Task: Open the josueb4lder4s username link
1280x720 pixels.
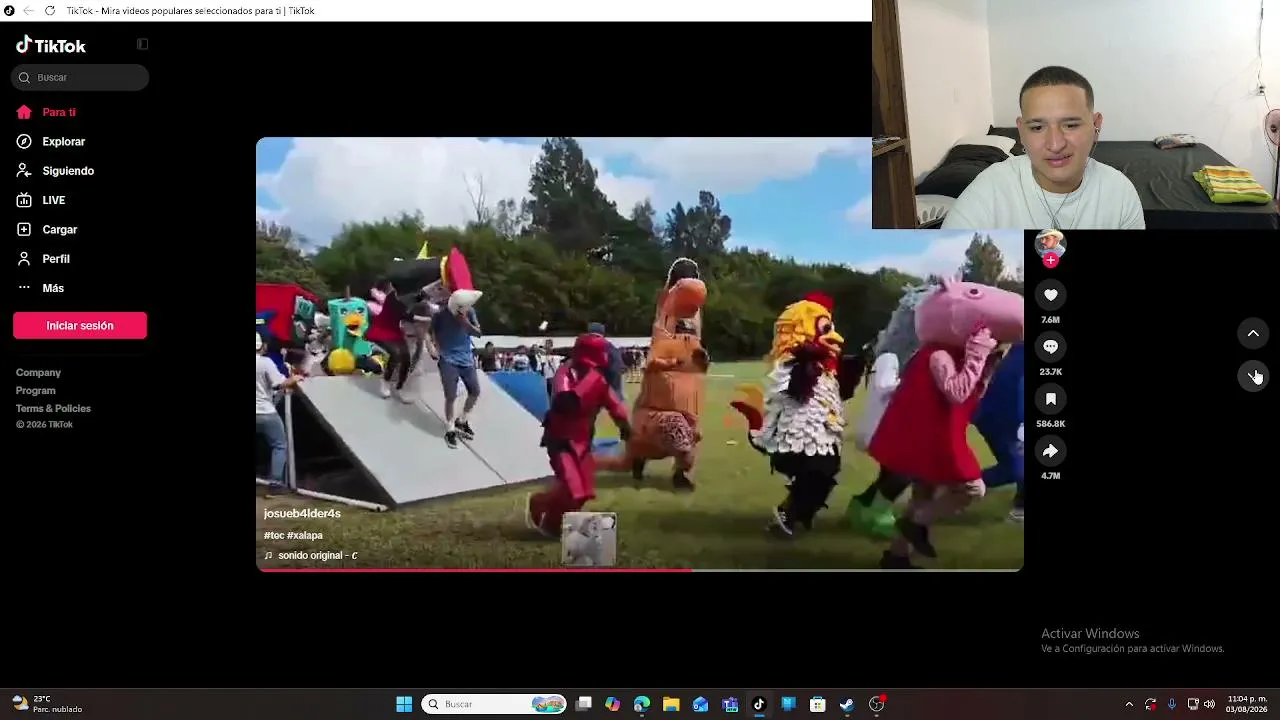Action: coord(302,513)
